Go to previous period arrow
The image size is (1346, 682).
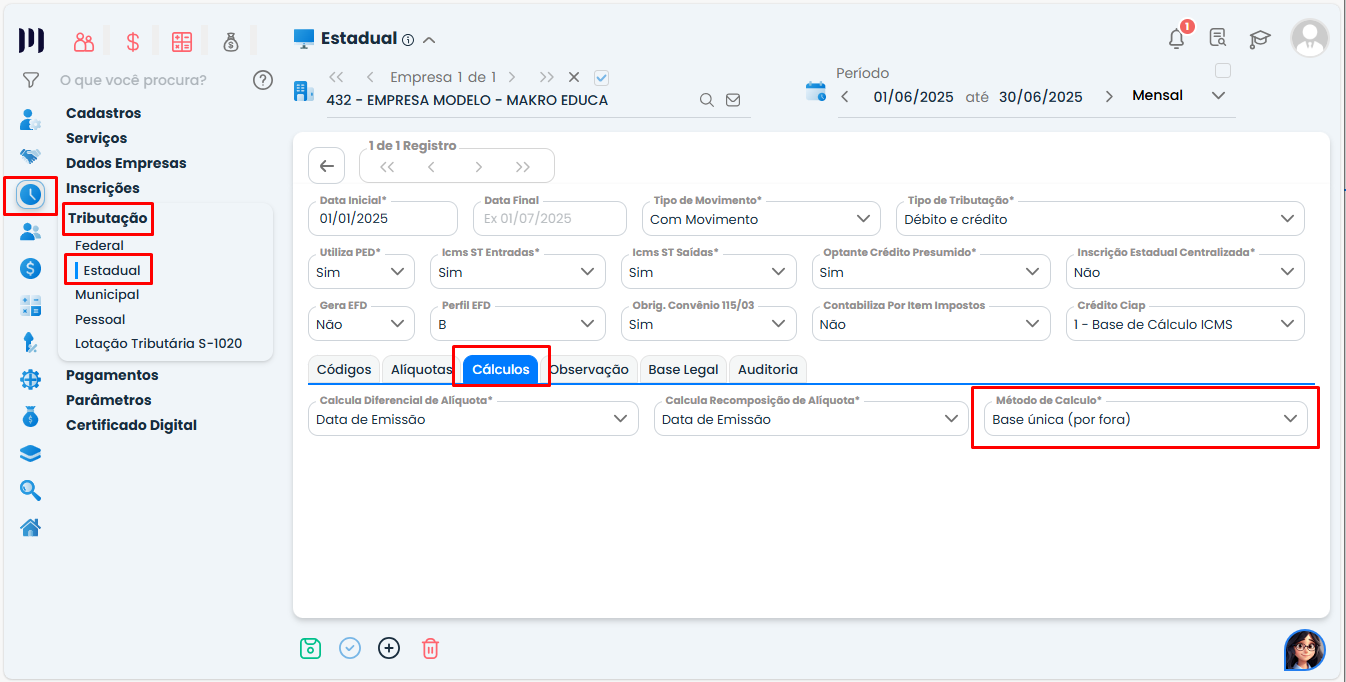845,96
